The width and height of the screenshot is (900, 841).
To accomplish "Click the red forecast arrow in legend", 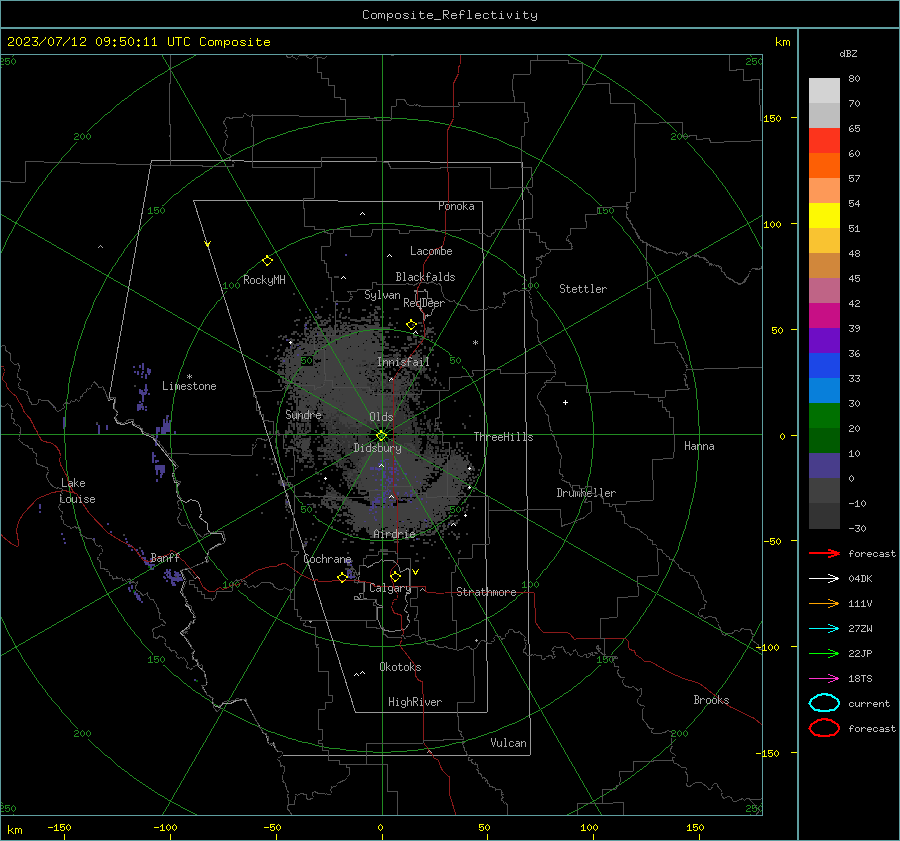I will pos(824,553).
